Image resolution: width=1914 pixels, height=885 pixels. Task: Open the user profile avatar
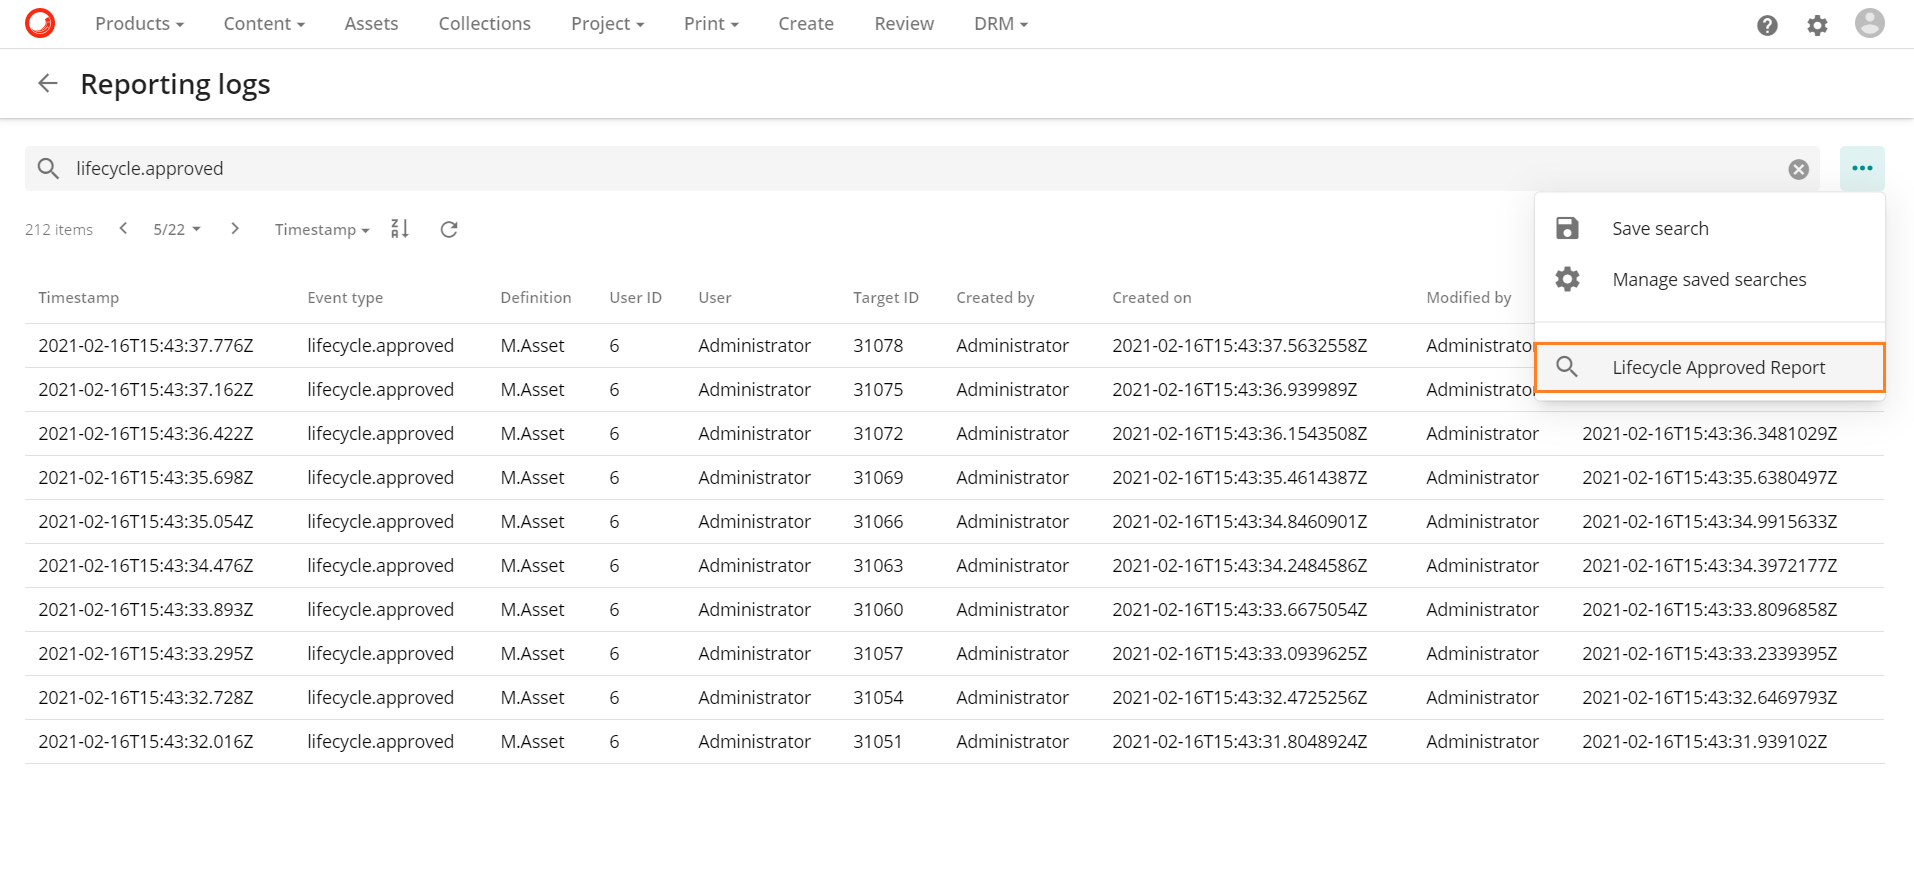pos(1869,23)
